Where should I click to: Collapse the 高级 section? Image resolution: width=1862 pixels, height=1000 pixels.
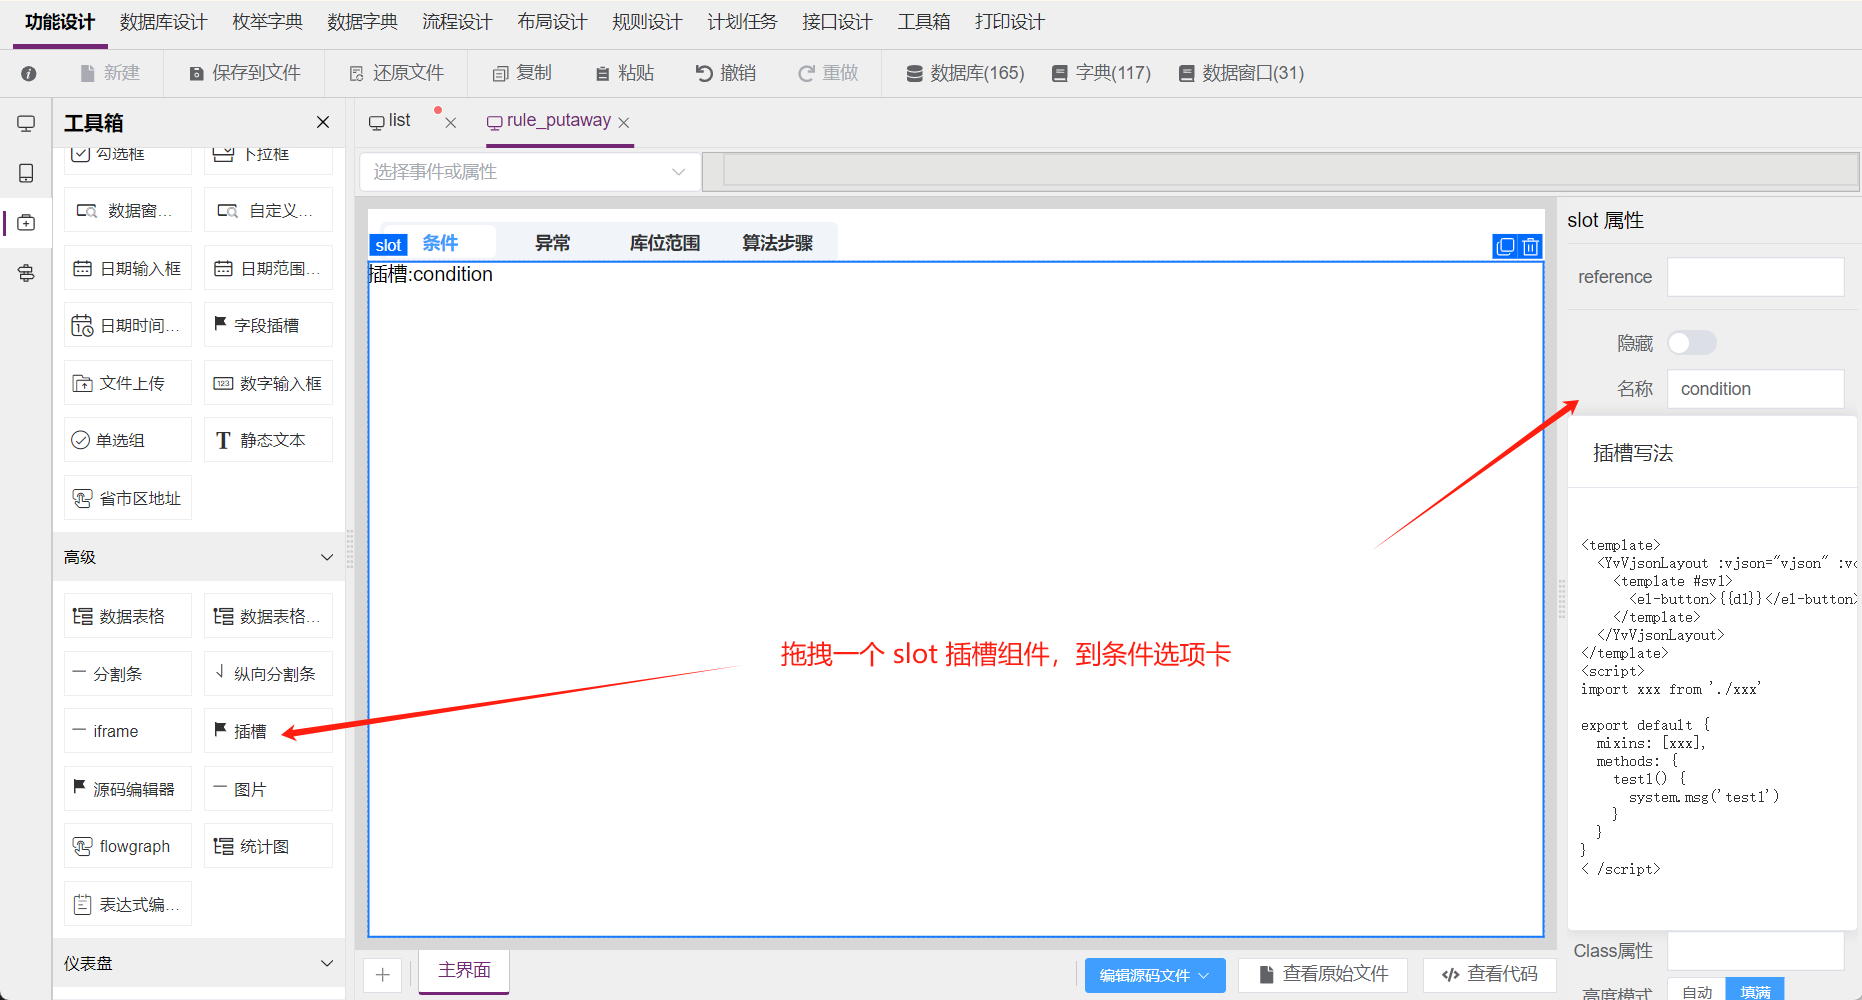[x=199, y=557]
